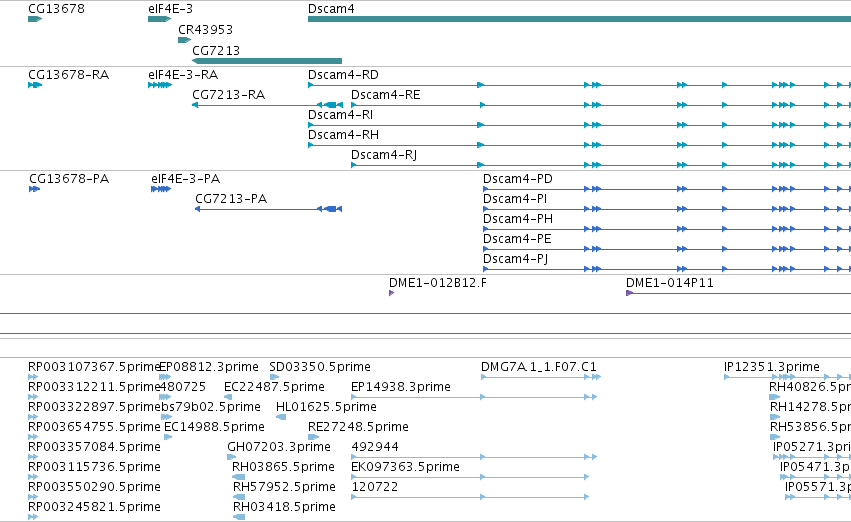The width and height of the screenshot is (851, 522).
Task: Click EST RH40826.5prime label
Action: pos(810,387)
